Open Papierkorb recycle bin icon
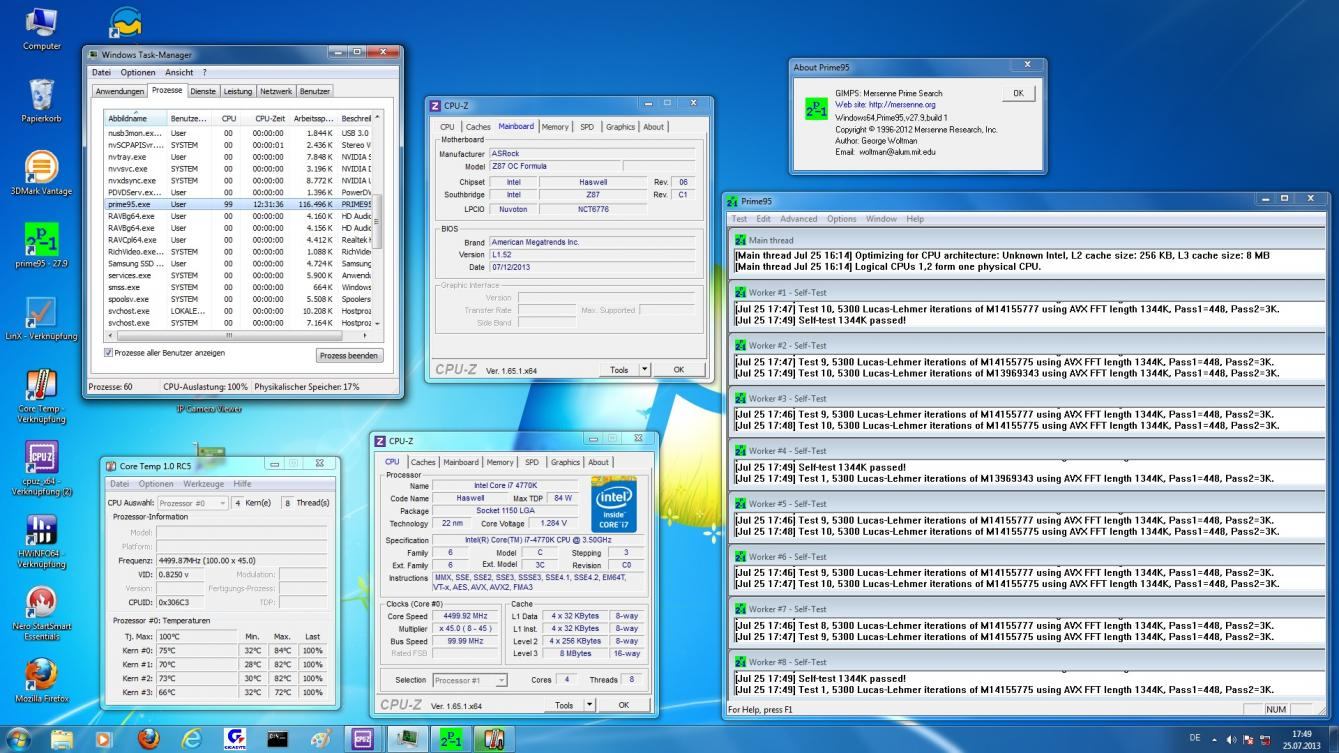Screen dimensions: 1339x753 point(41,100)
